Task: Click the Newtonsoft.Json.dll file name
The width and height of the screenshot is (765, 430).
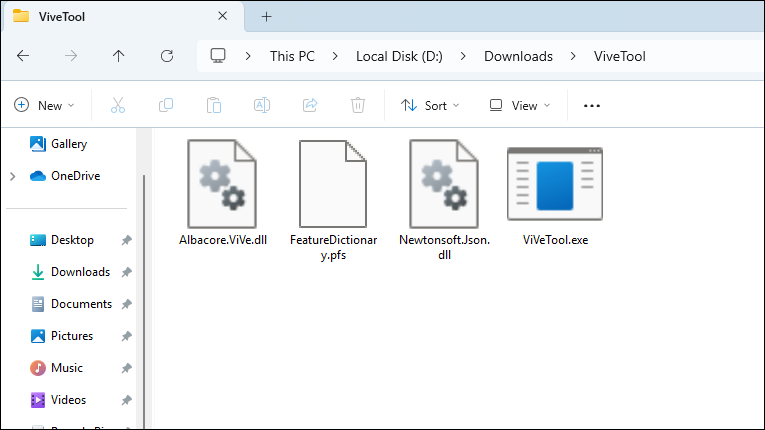Action: pyautogui.click(x=444, y=247)
